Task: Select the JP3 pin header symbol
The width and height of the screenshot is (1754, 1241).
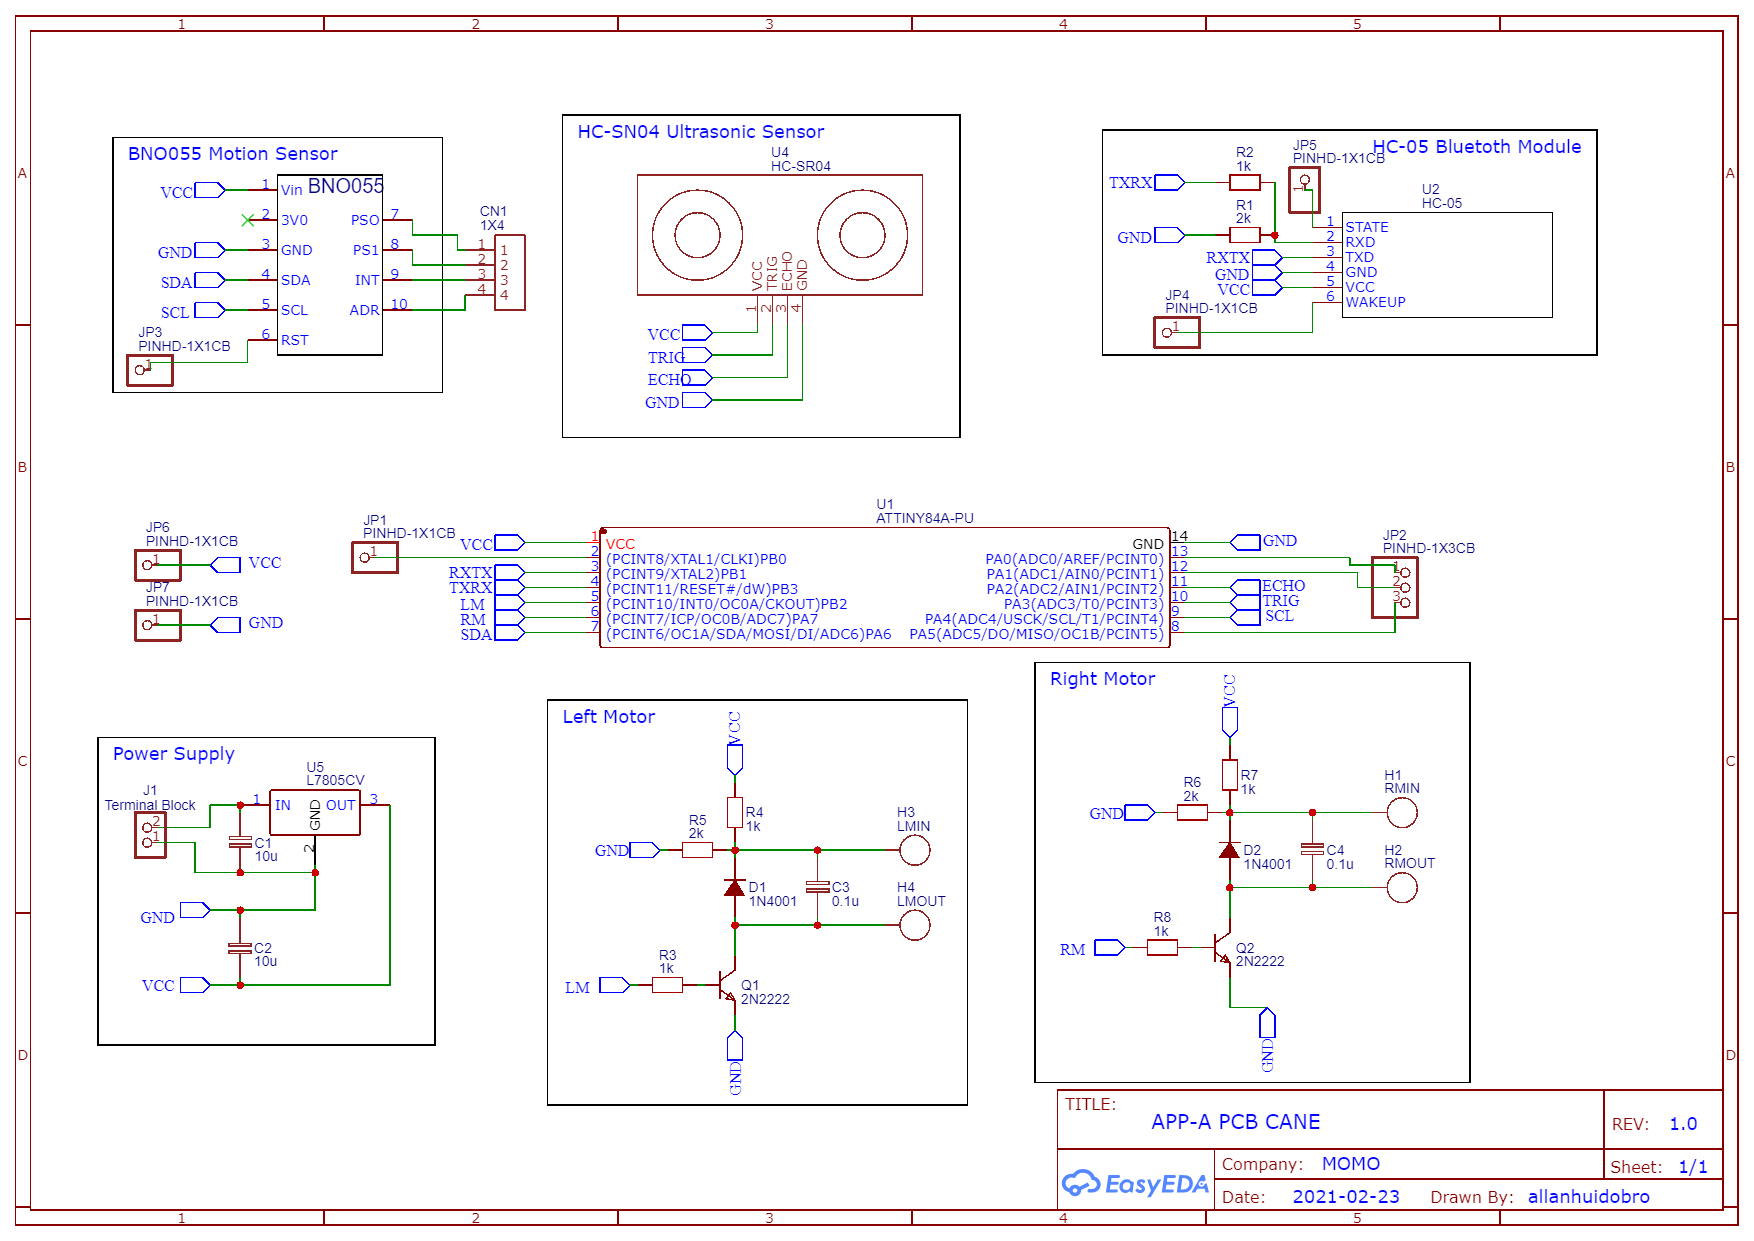Action: 150,370
